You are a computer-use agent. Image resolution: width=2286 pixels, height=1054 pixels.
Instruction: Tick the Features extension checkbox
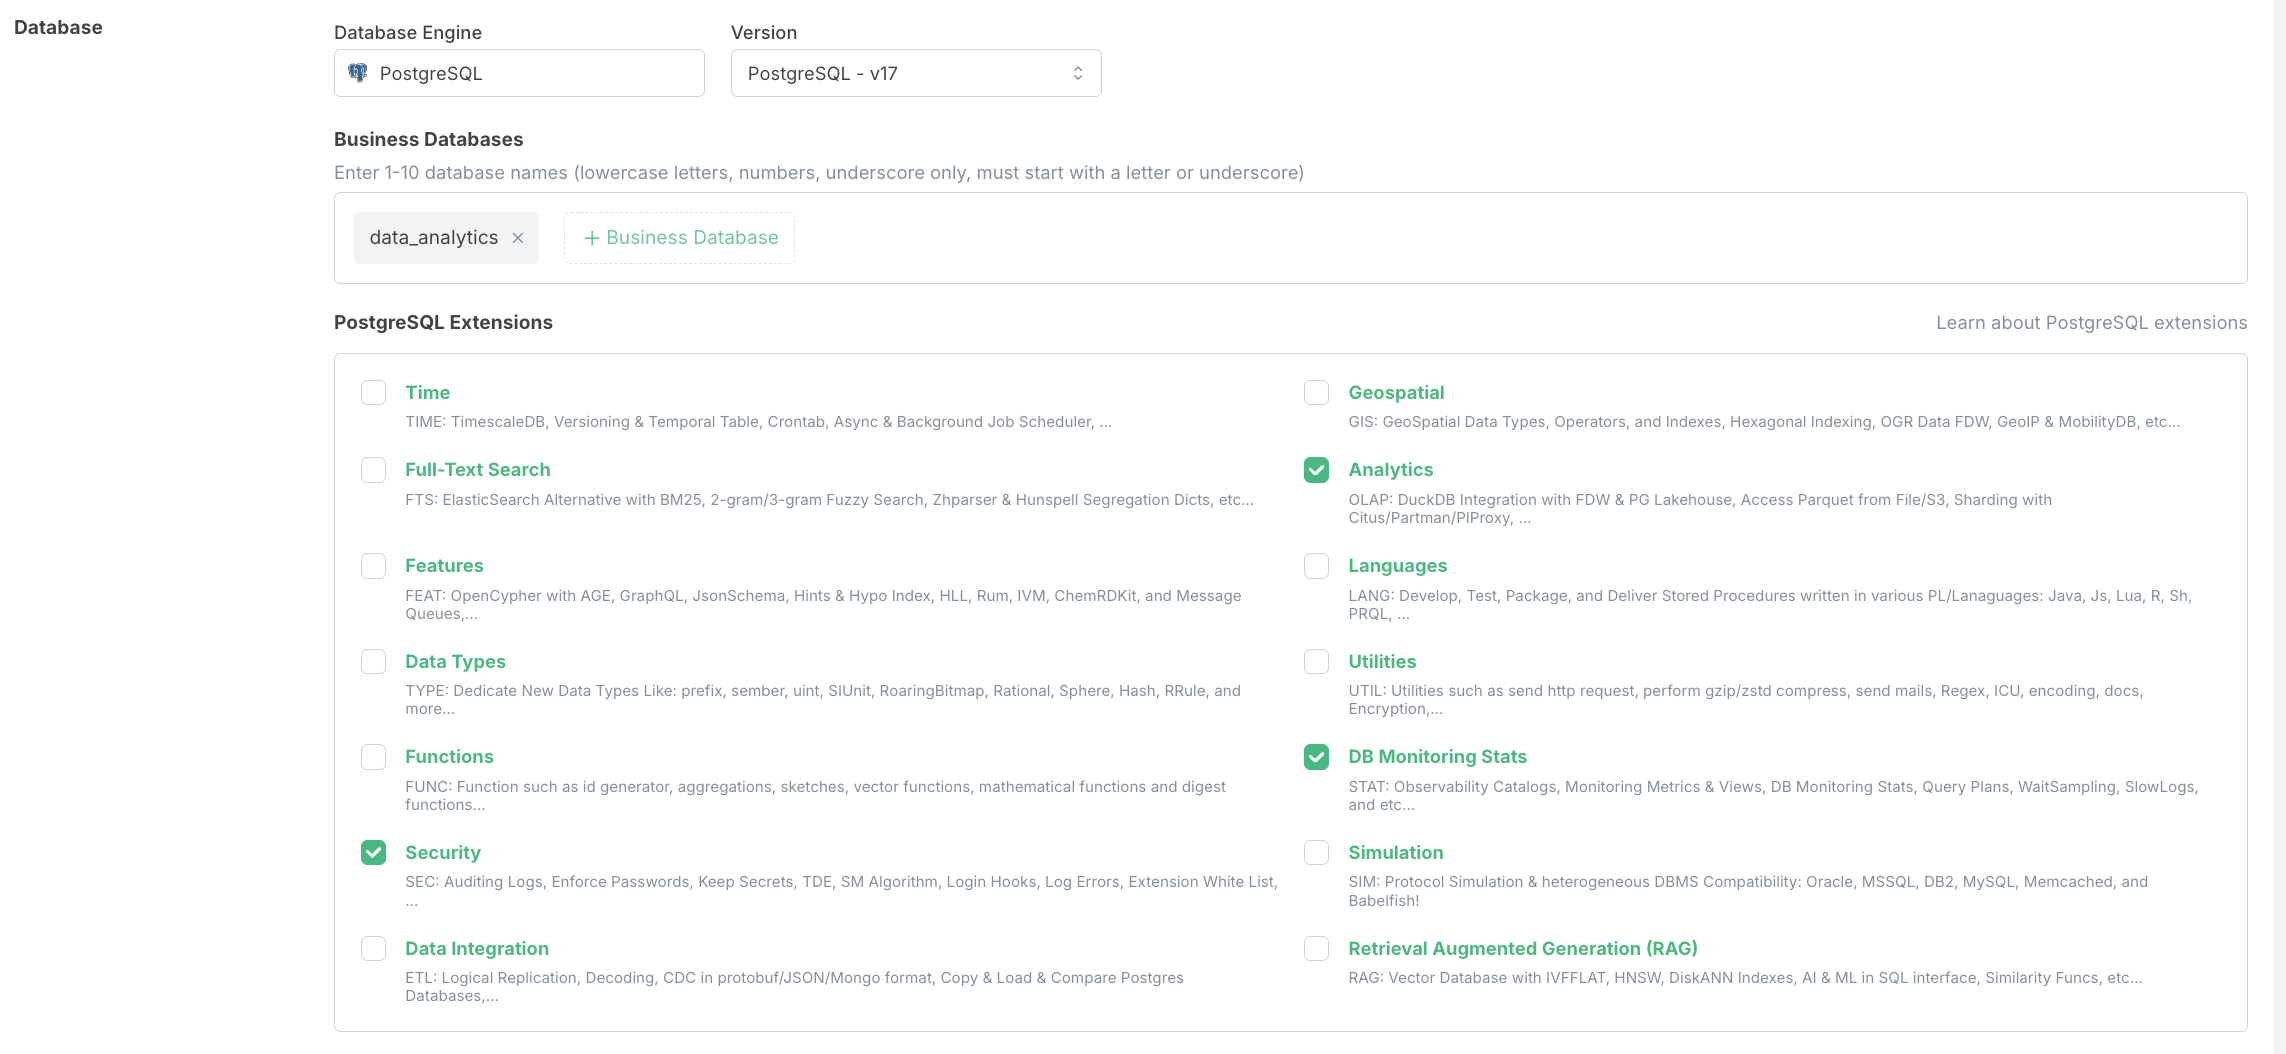(374, 566)
